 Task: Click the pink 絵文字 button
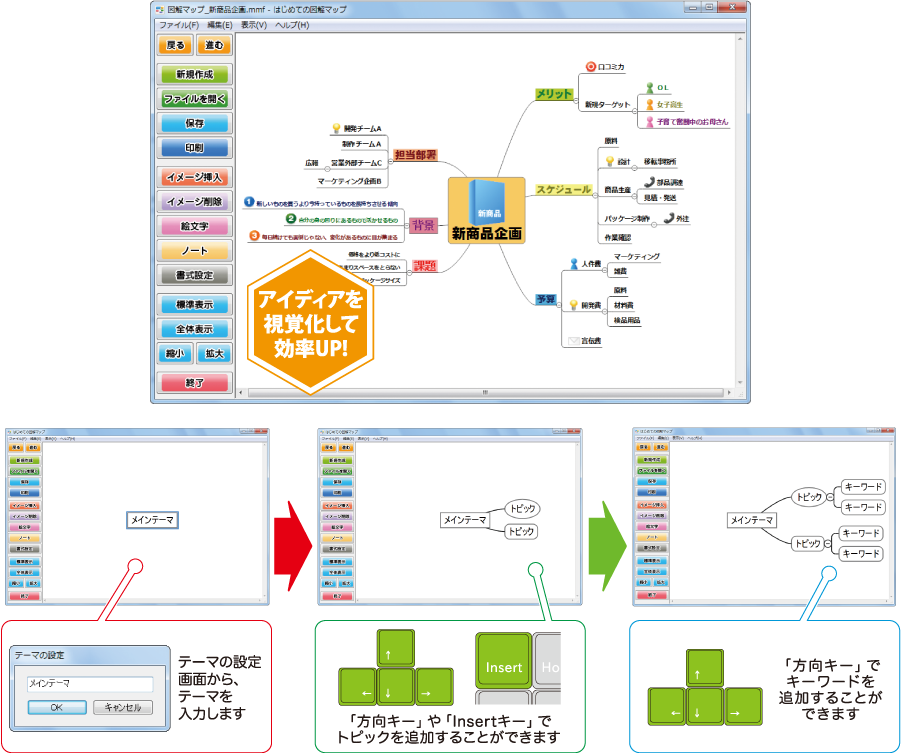coord(195,226)
